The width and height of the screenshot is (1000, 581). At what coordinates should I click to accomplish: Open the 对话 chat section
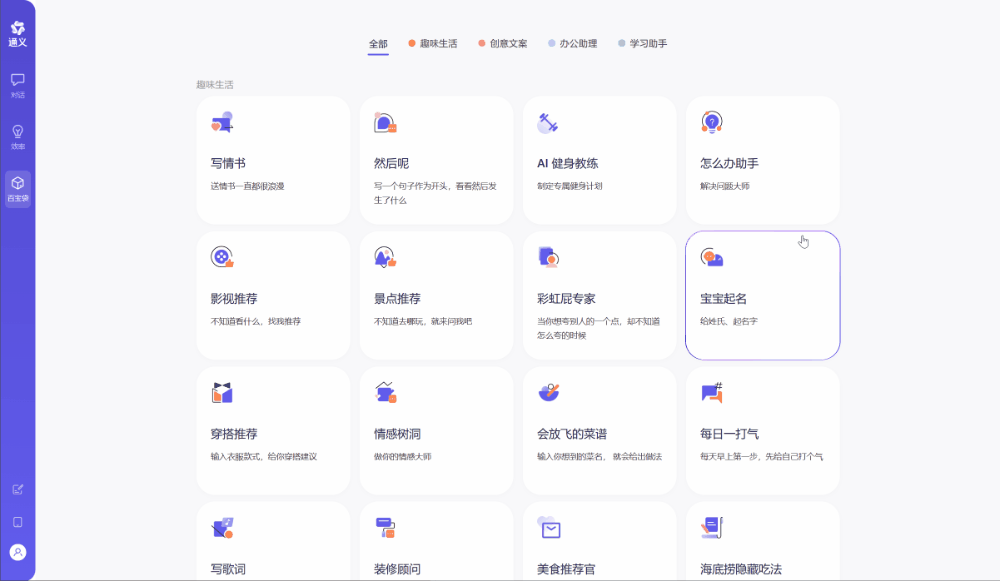(17, 85)
